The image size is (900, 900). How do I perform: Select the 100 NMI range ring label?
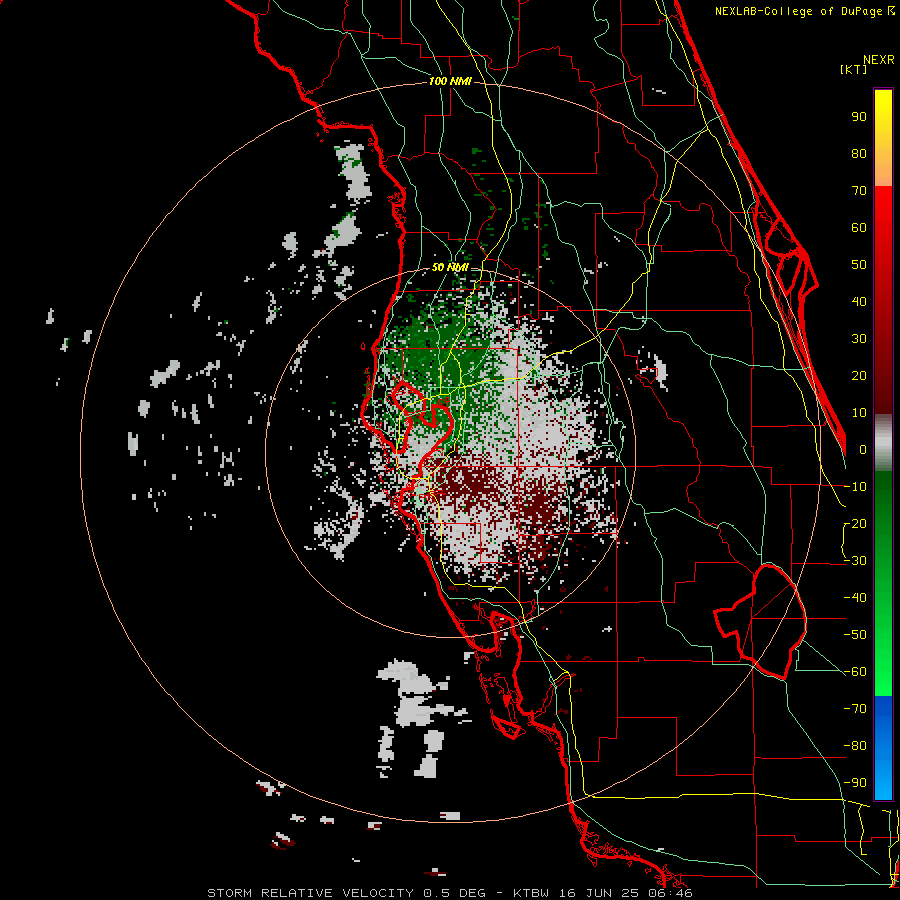tap(450, 81)
